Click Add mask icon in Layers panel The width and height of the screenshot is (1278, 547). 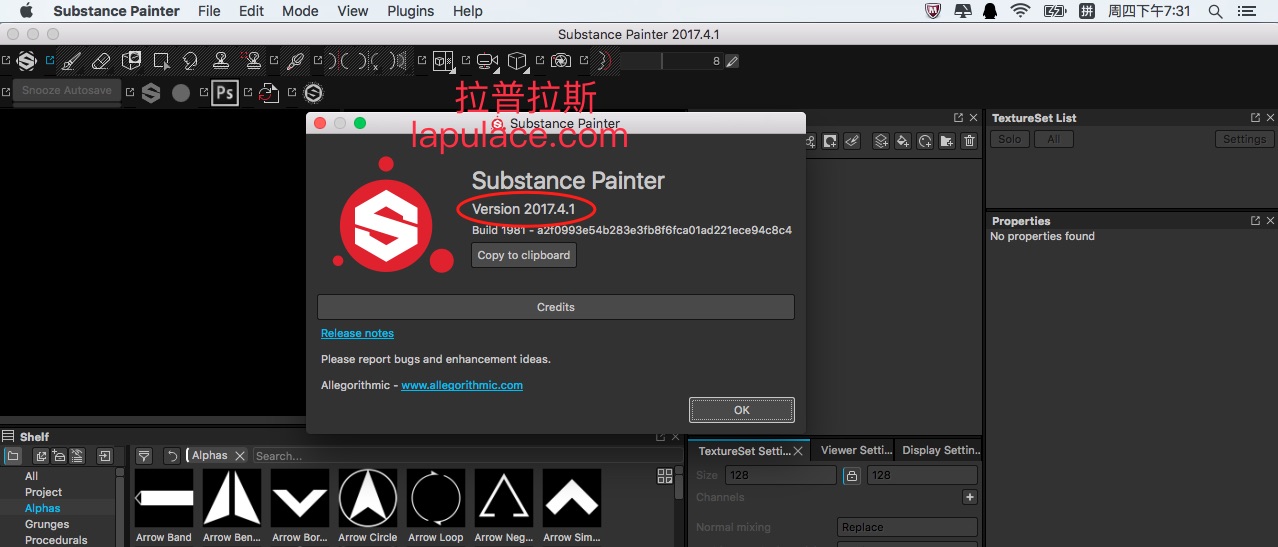click(830, 141)
